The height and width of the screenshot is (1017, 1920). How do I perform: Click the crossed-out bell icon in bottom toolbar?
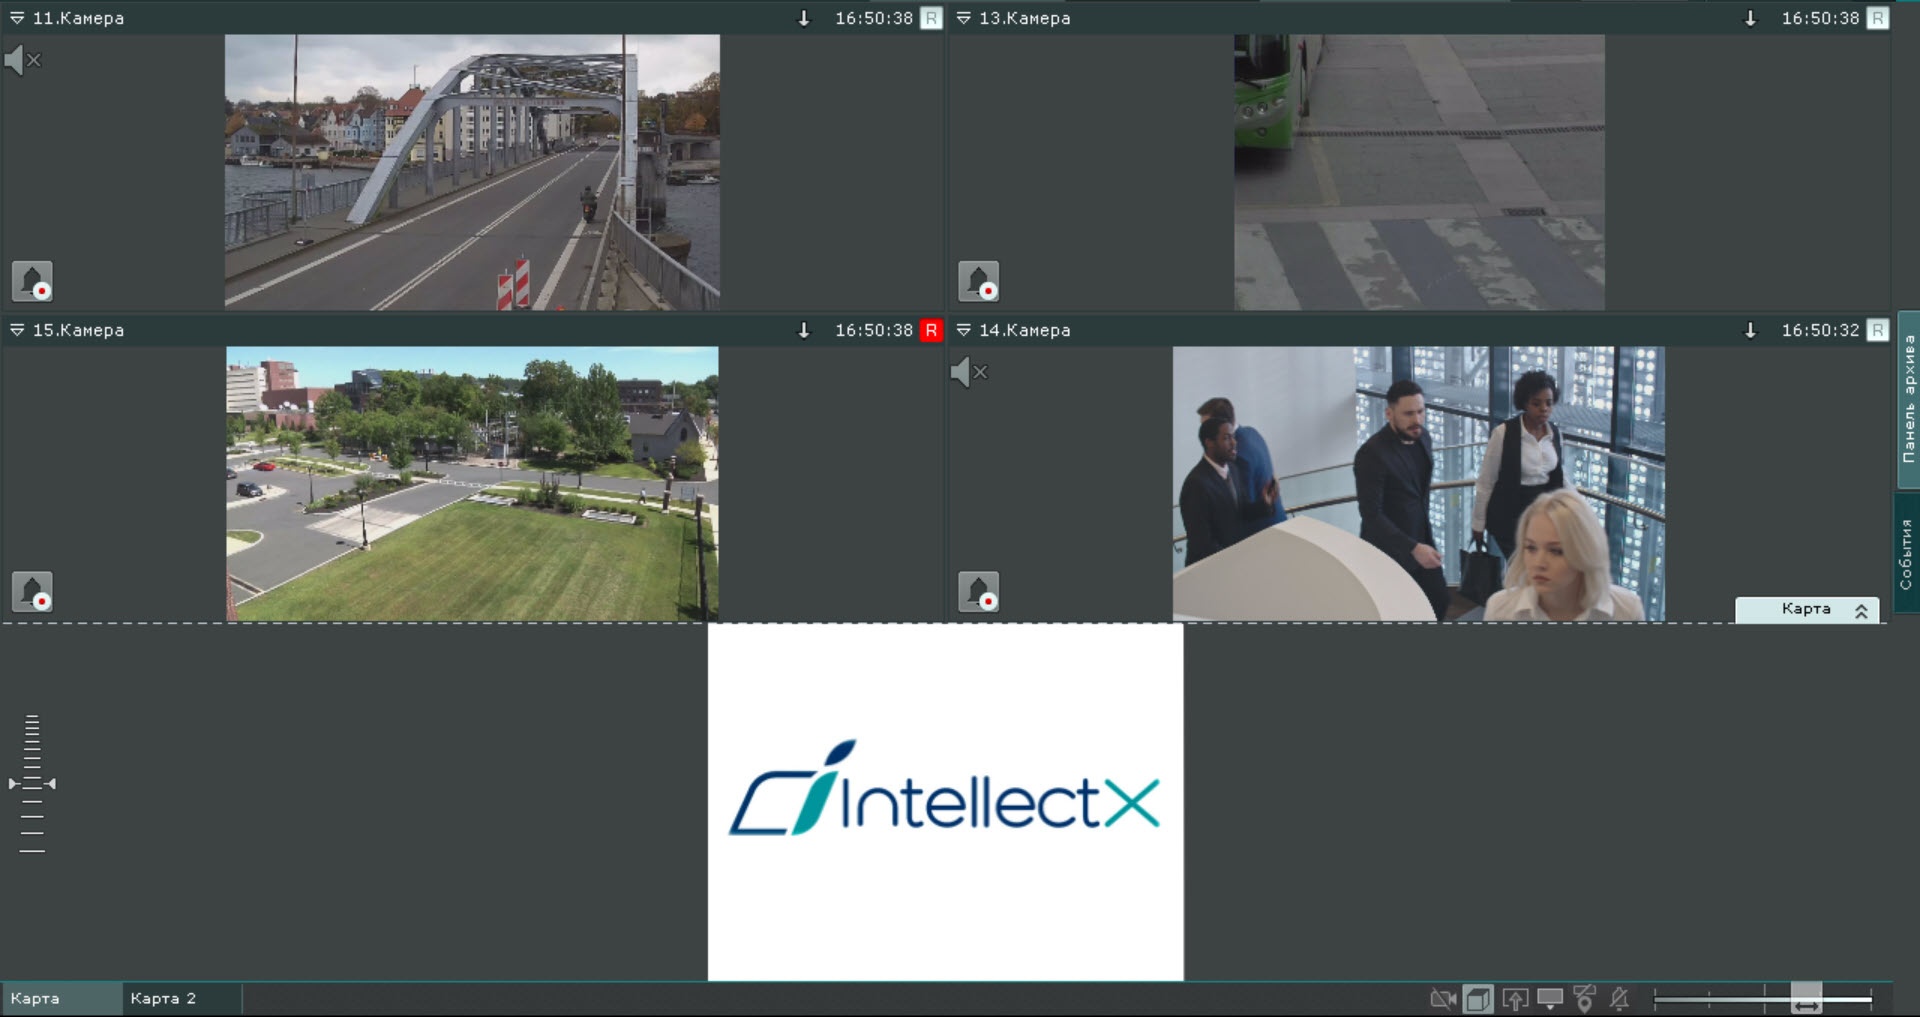pyautogui.click(x=1620, y=998)
